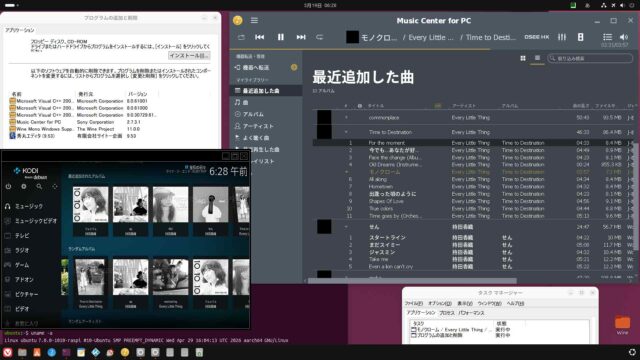Screen dimensions: 640x360
Task: Open the Music Center hamburger menu
Action: click(254, 20)
